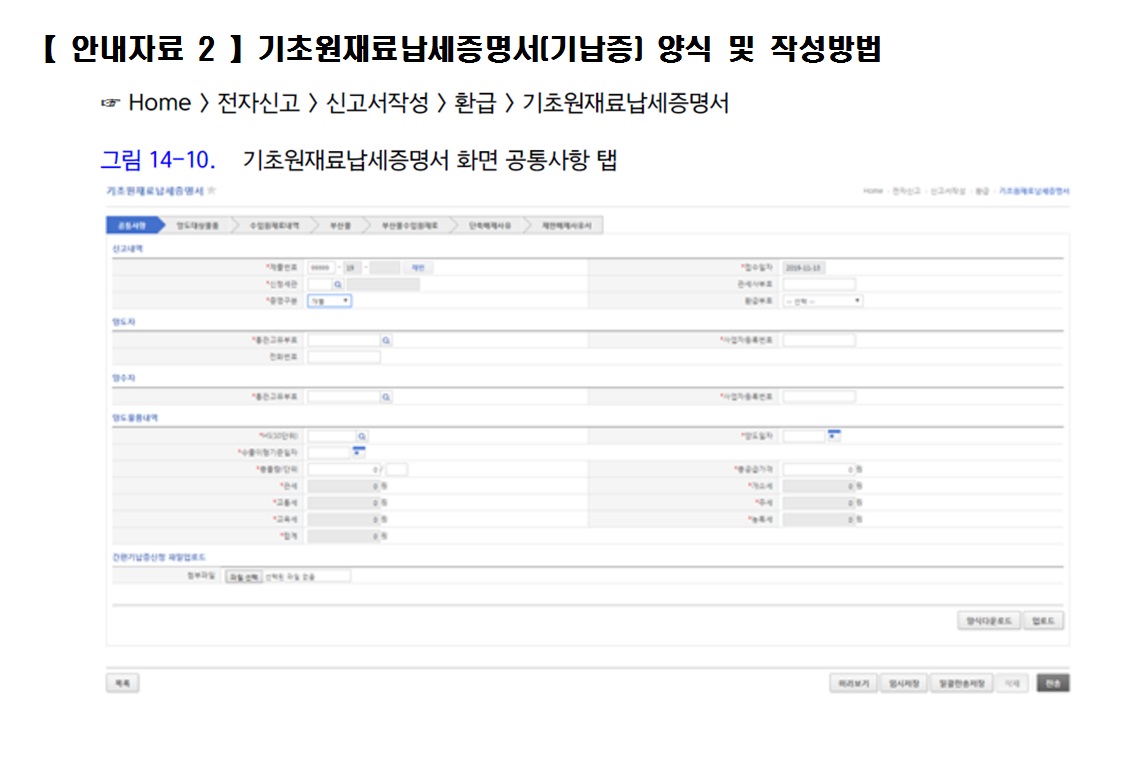Click the 양식다운로드 button
The image size is (1141, 772).
989,621
